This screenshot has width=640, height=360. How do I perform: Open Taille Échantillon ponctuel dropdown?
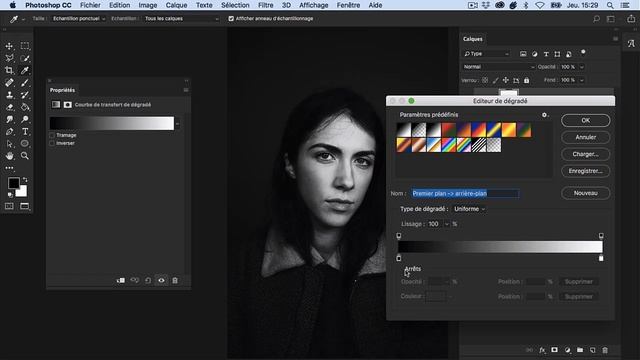coord(78,19)
